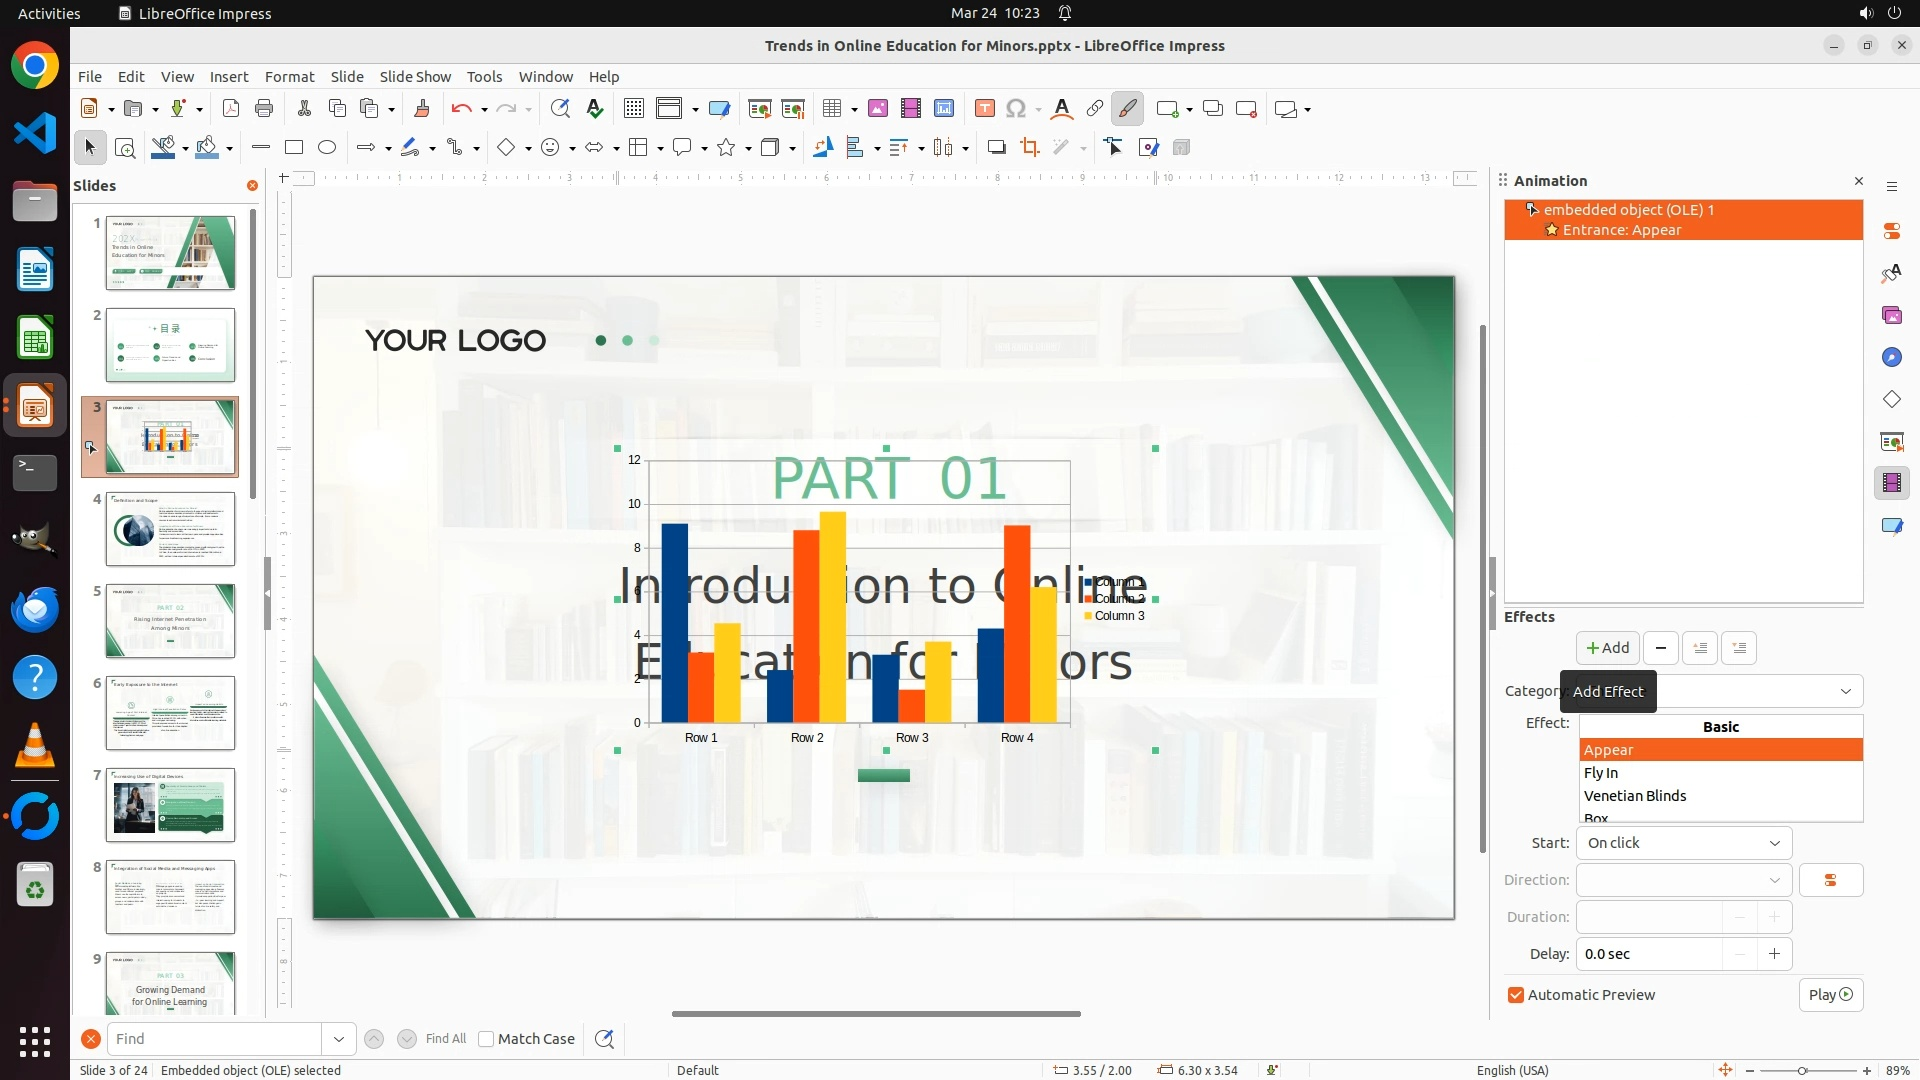The width and height of the screenshot is (1920, 1080).
Task: Open the Navigator sidebar panel icon
Action: 1892,358
